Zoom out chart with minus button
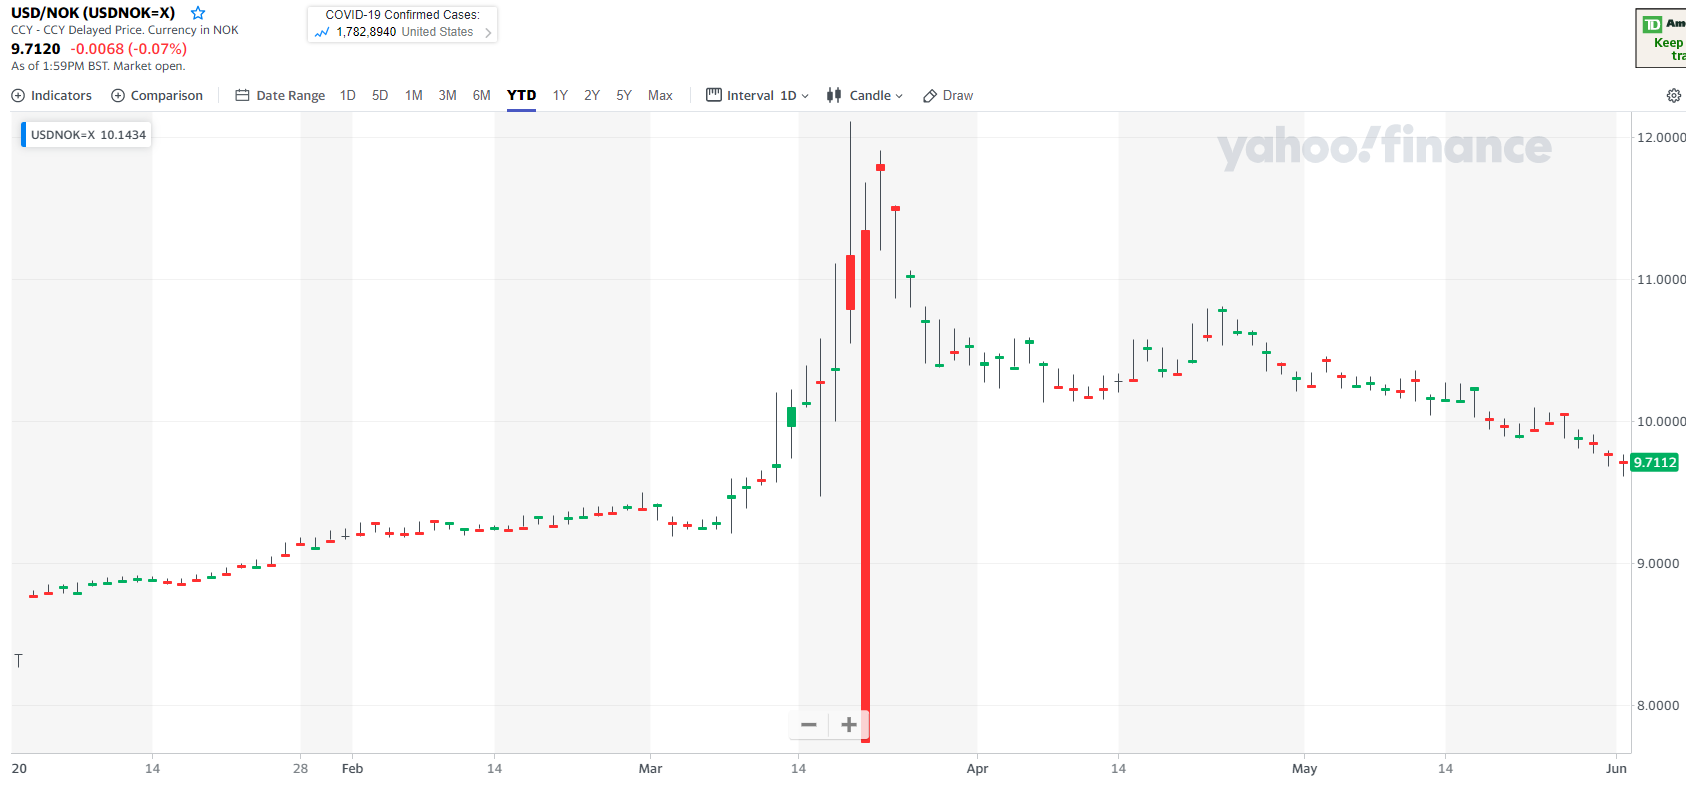This screenshot has width=1686, height=803. (809, 725)
